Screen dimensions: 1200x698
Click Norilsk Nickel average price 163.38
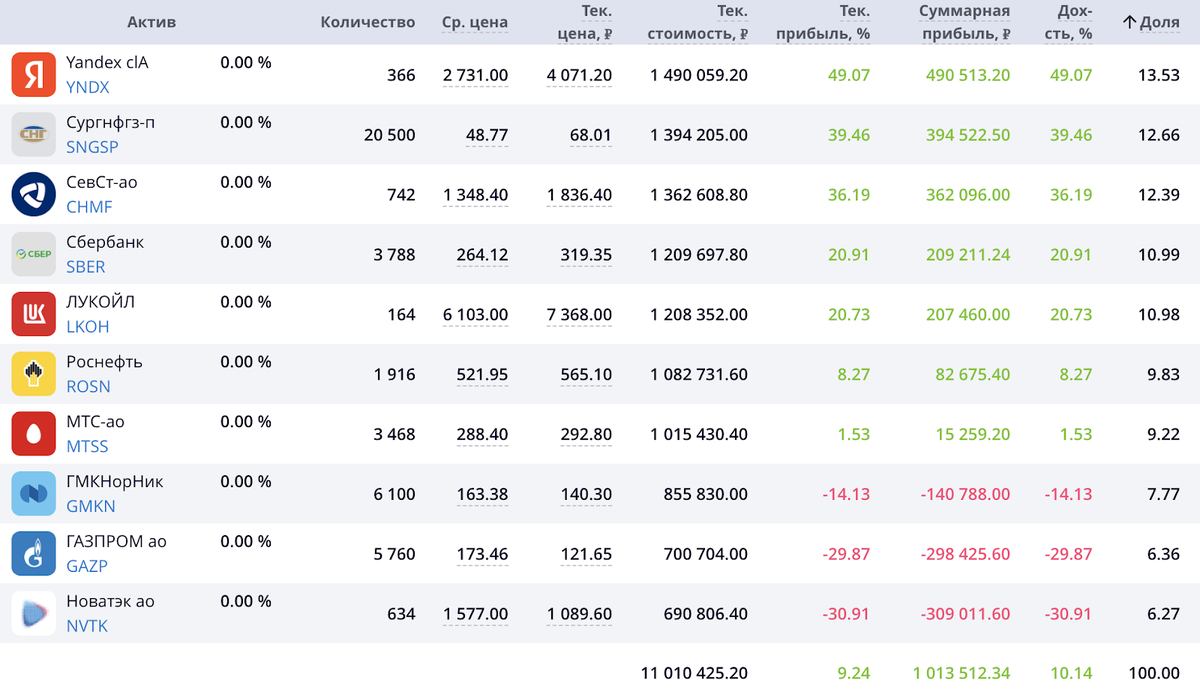[482, 494]
